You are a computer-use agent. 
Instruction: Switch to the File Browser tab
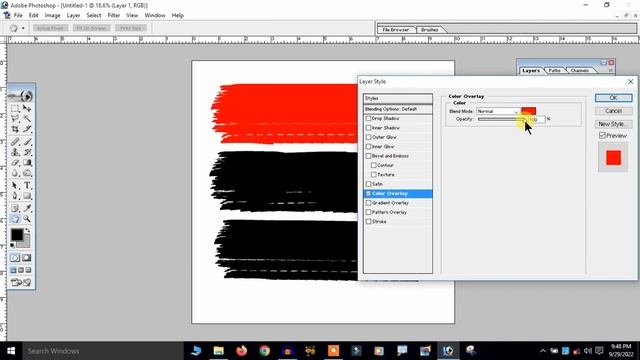coord(396,30)
